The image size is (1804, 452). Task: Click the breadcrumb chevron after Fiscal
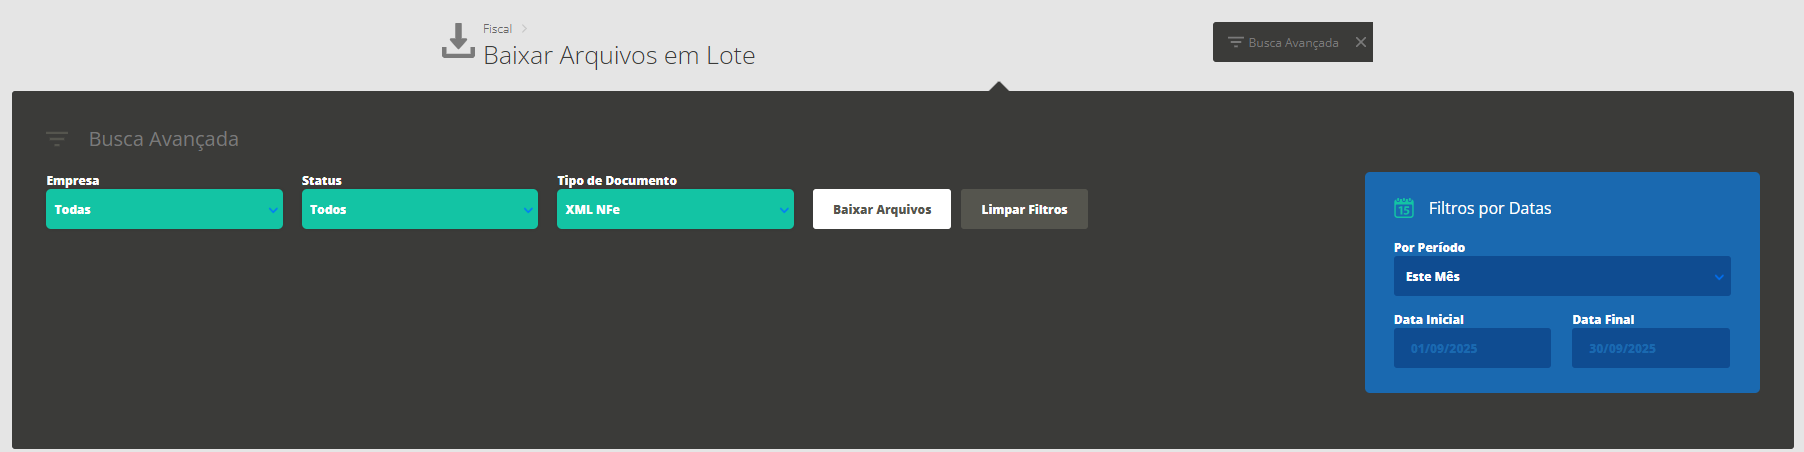(x=524, y=29)
